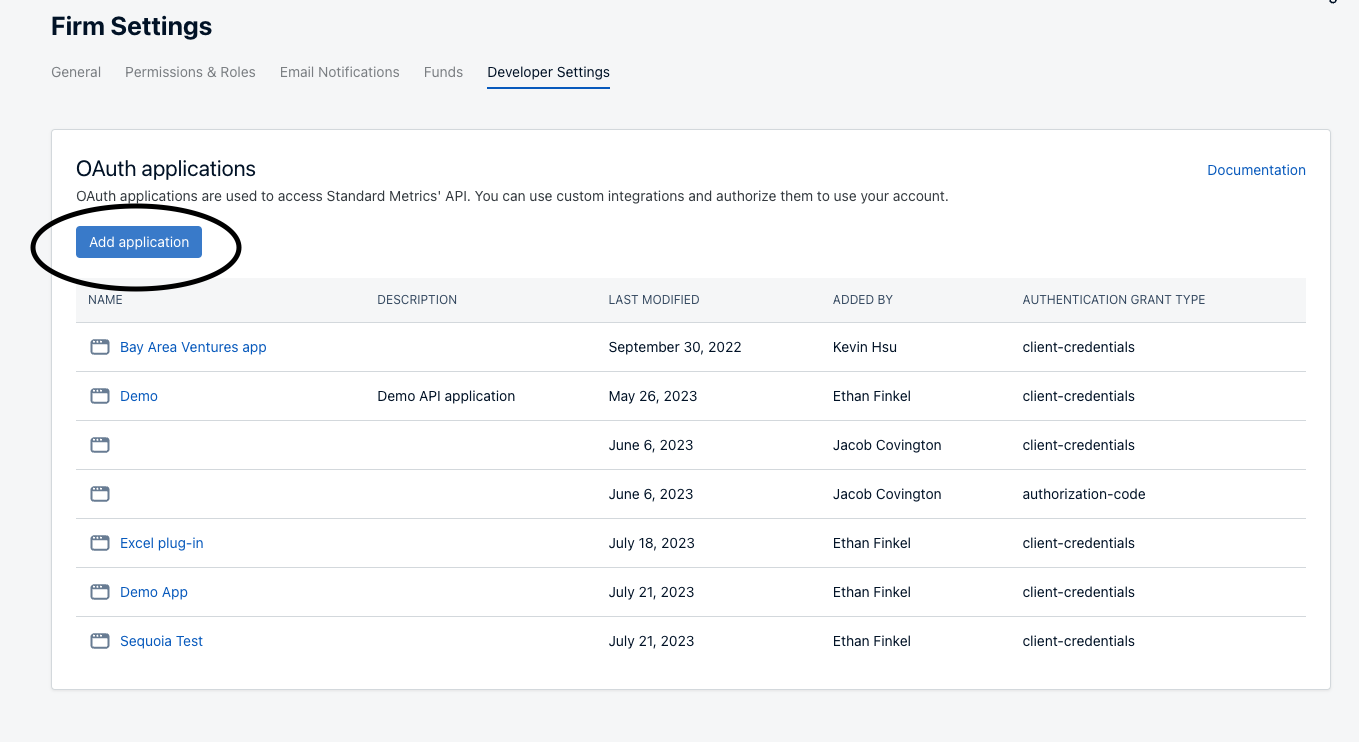Viewport: 1359px width, 742px height.
Task: Open the Demo App link
Action: [x=154, y=592]
